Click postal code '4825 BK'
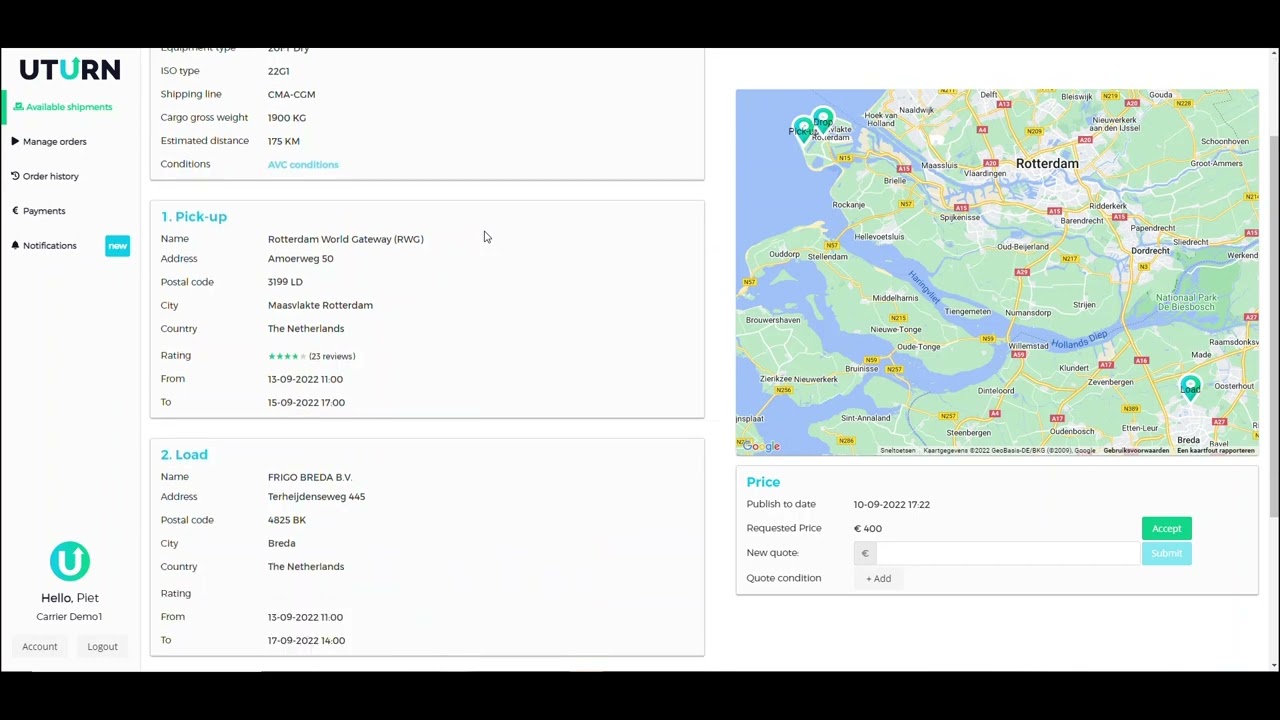The width and height of the screenshot is (1280, 720). pos(287,520)
